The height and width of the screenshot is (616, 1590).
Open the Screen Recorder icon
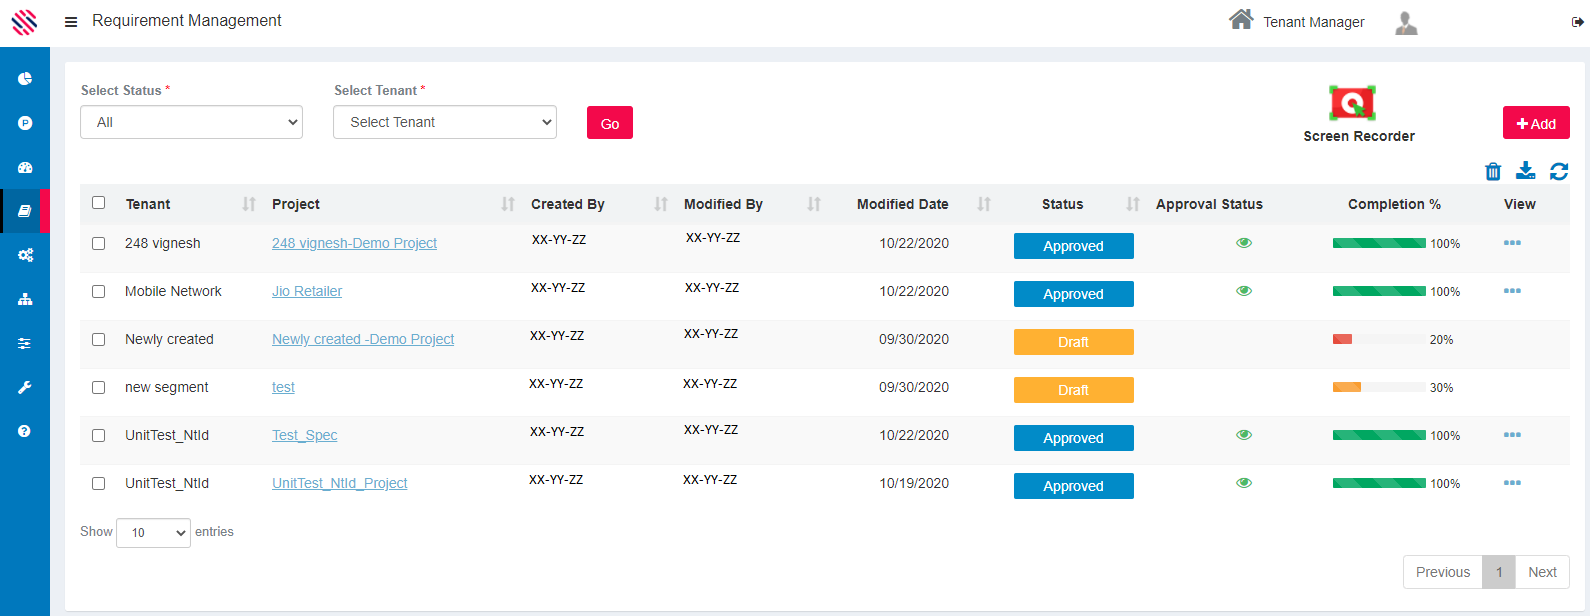[x=1352, y=103]
